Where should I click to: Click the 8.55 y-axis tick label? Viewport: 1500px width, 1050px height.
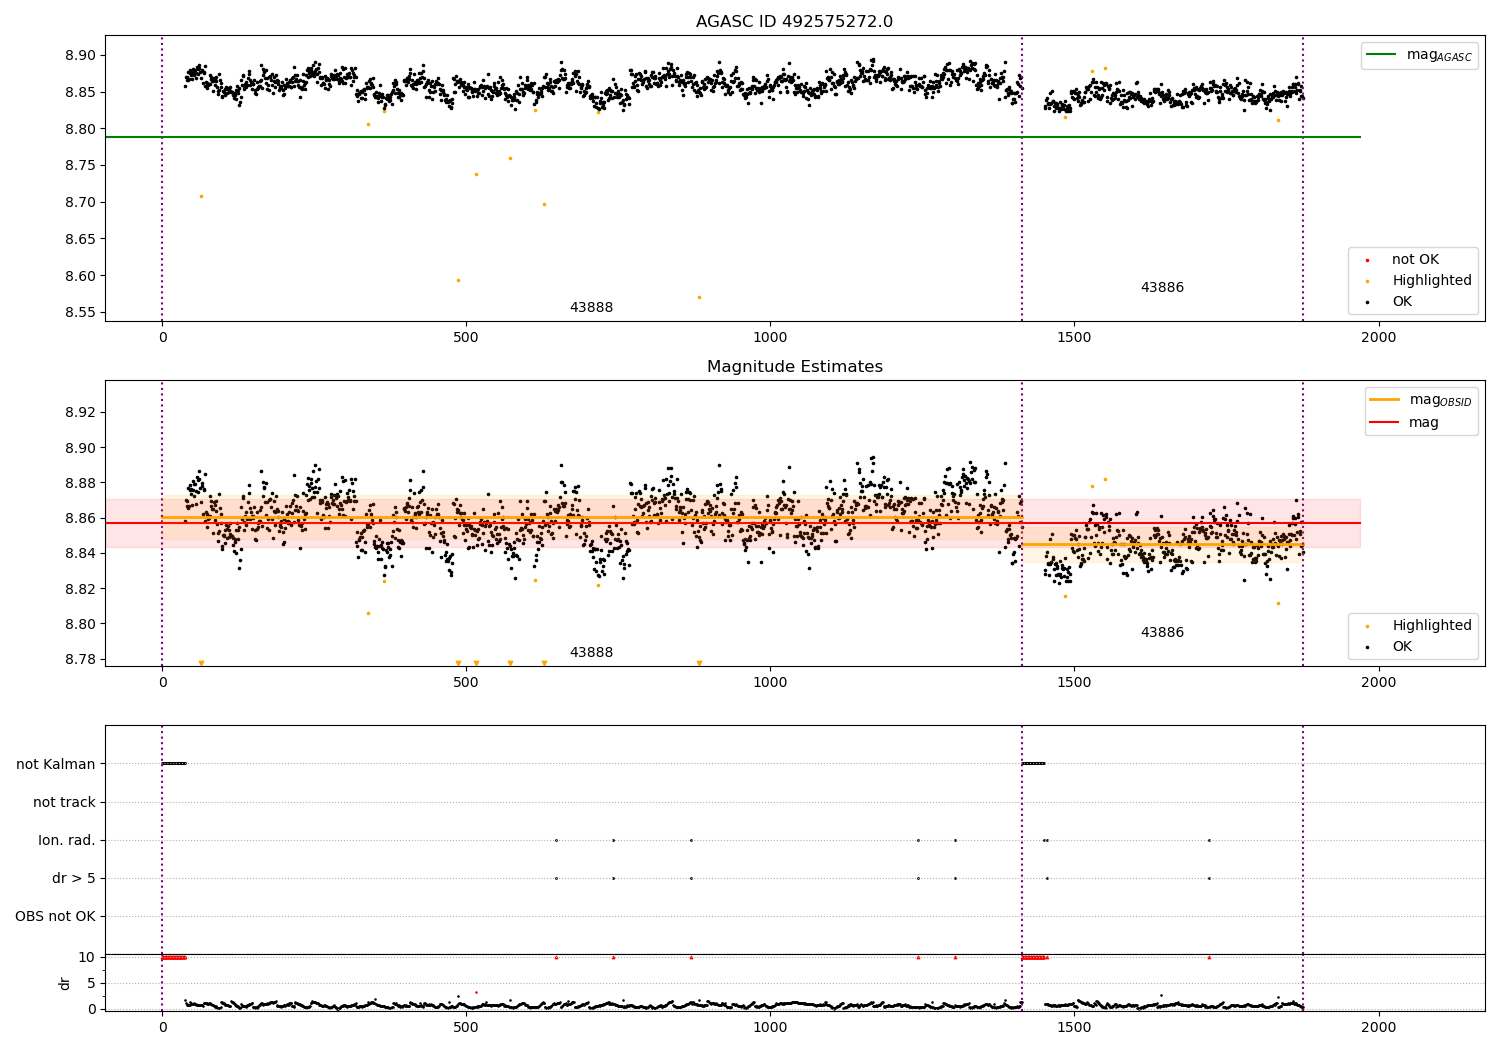point(78,313)
